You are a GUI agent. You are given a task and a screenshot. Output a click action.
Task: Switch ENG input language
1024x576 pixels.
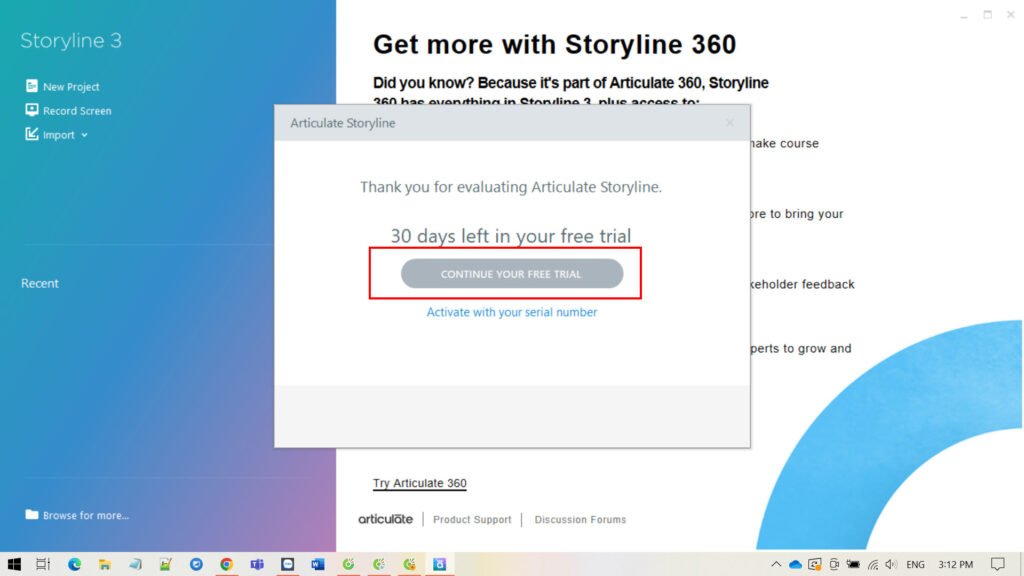(916, 564)
